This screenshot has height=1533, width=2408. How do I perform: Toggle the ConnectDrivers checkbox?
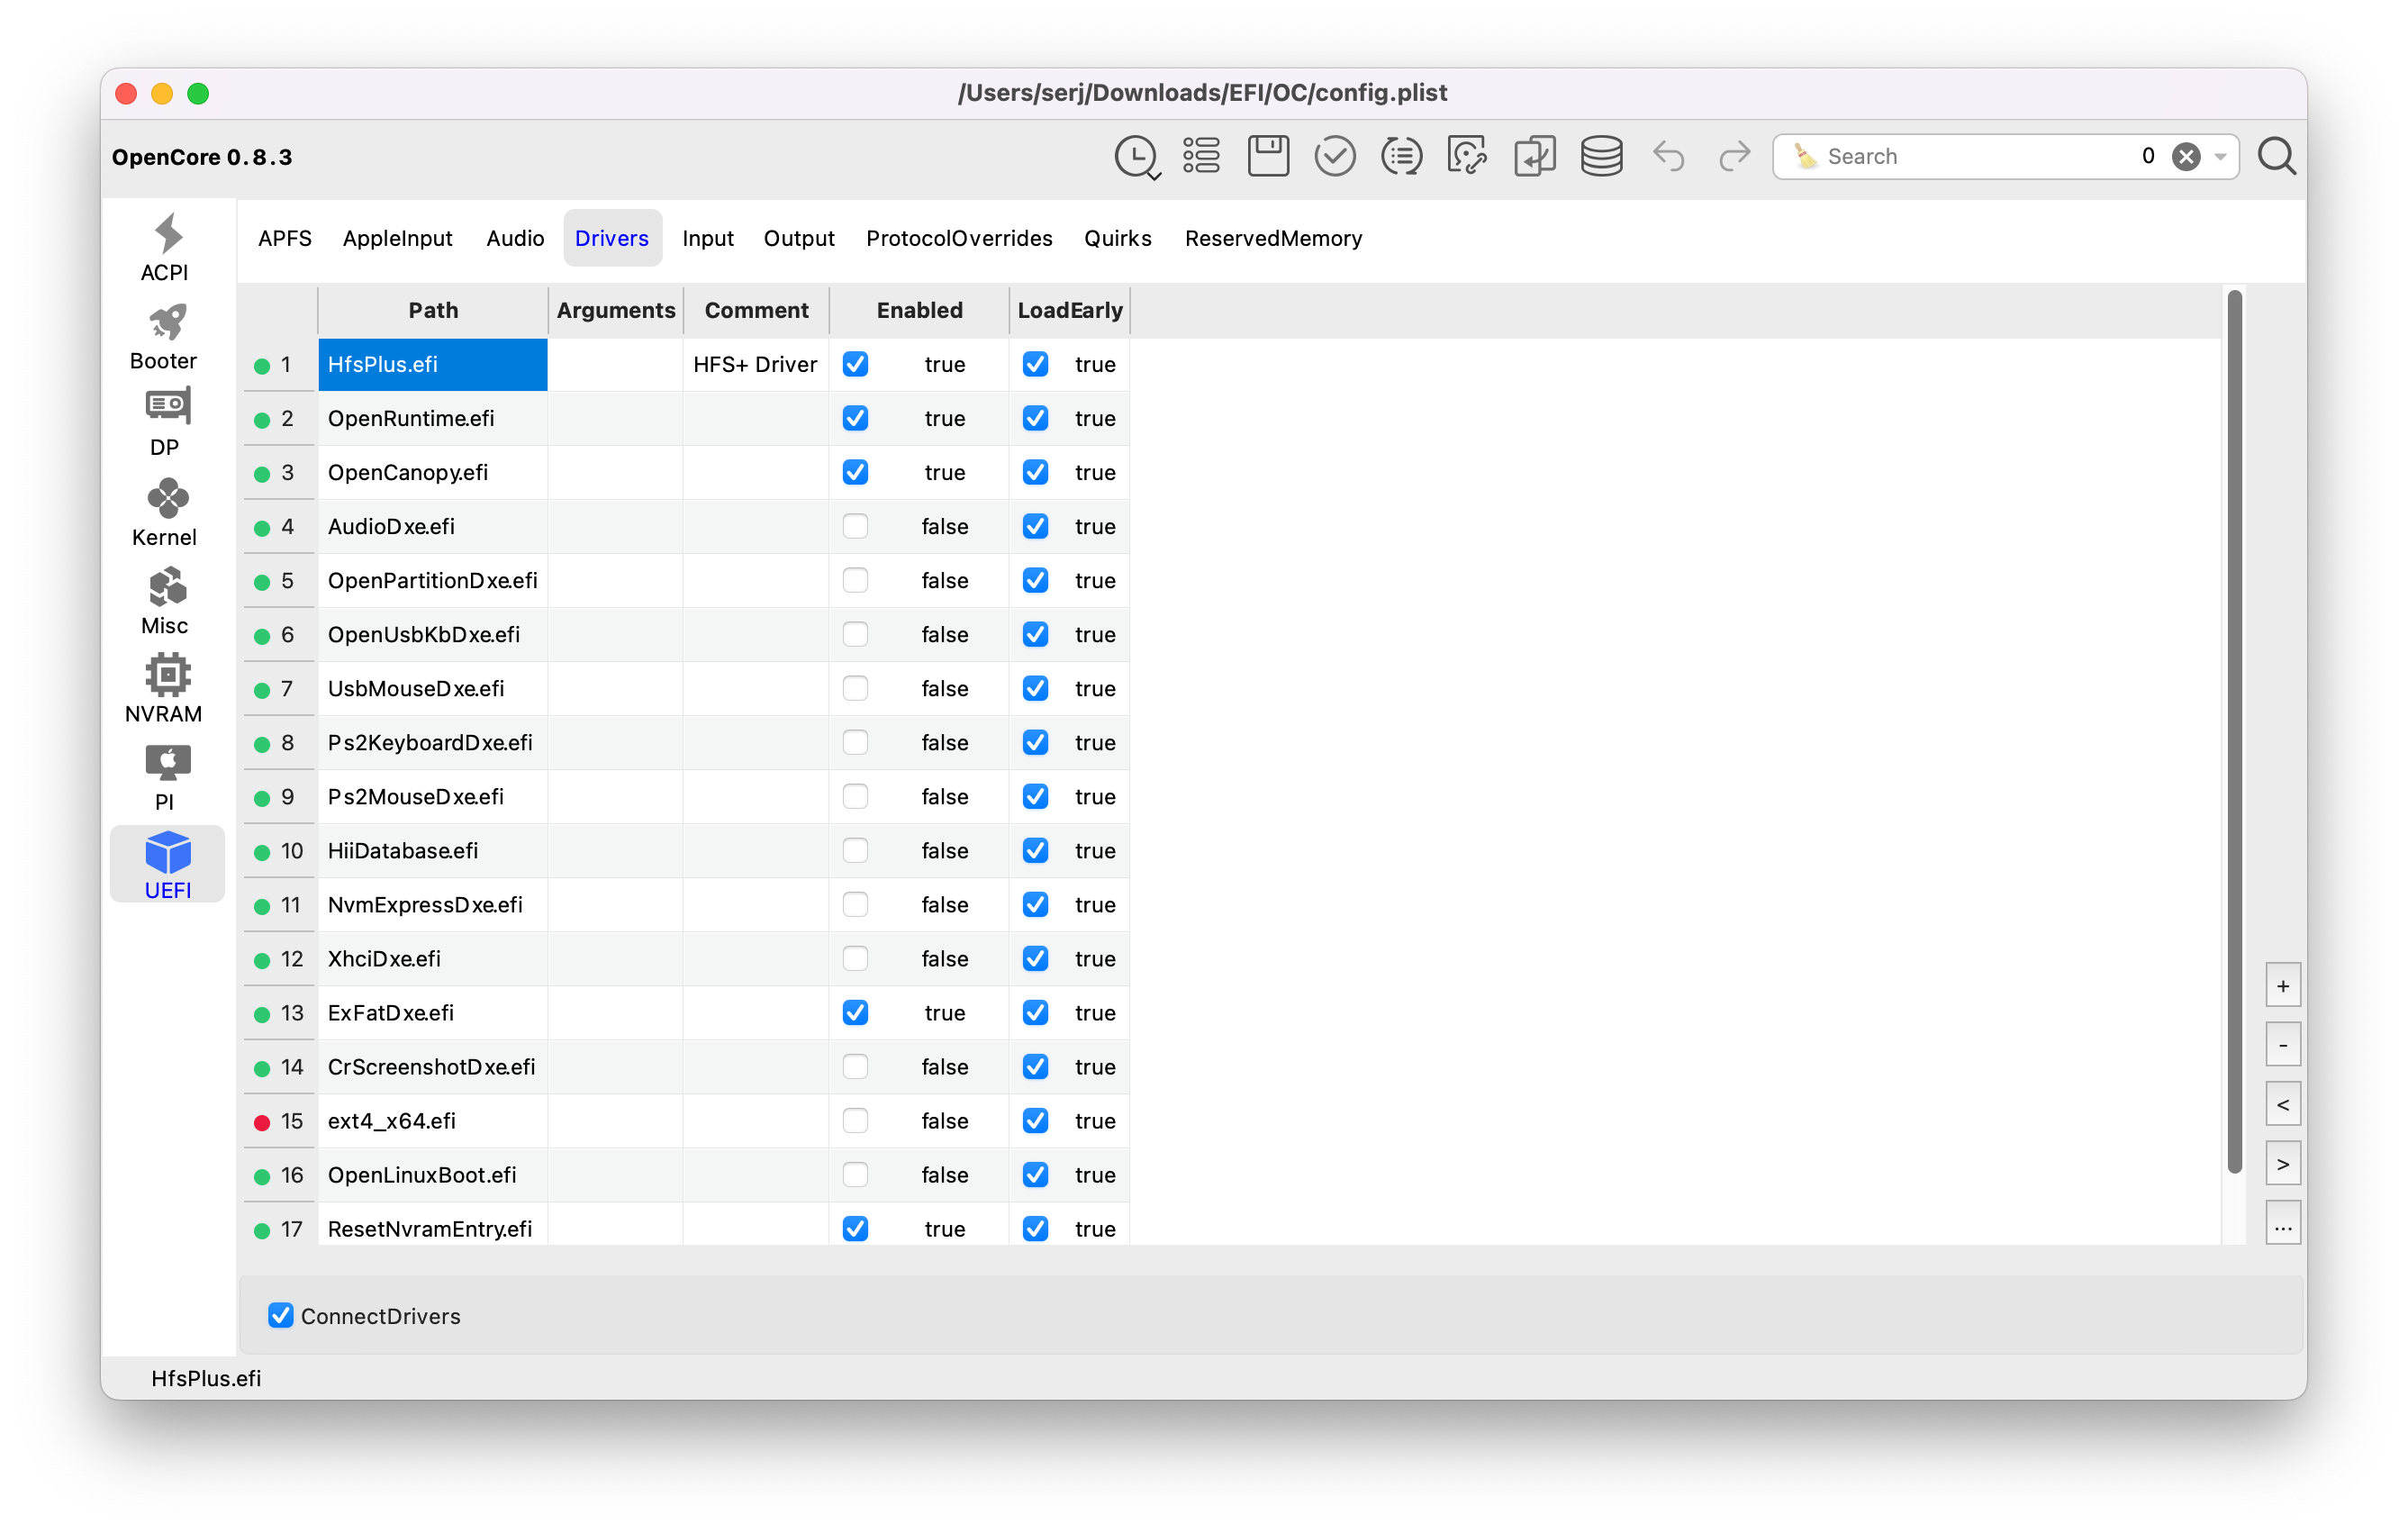tap(281, 1315)
